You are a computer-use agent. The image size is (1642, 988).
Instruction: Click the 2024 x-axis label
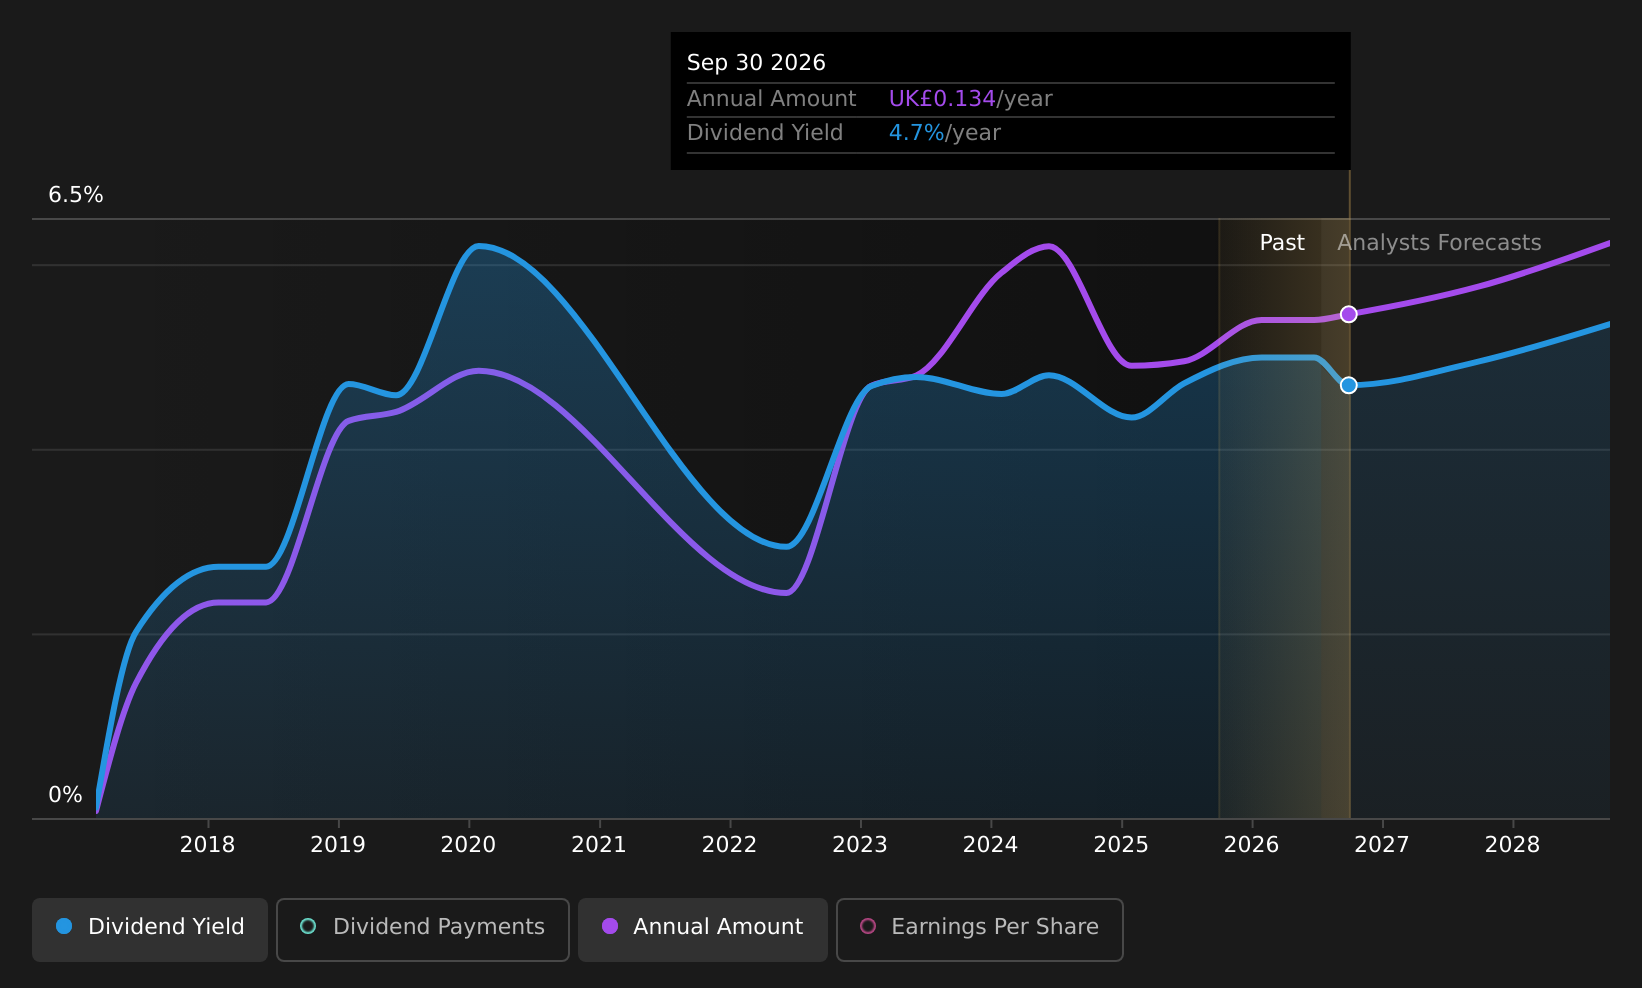pyautogui.click(x=990, y=845)
